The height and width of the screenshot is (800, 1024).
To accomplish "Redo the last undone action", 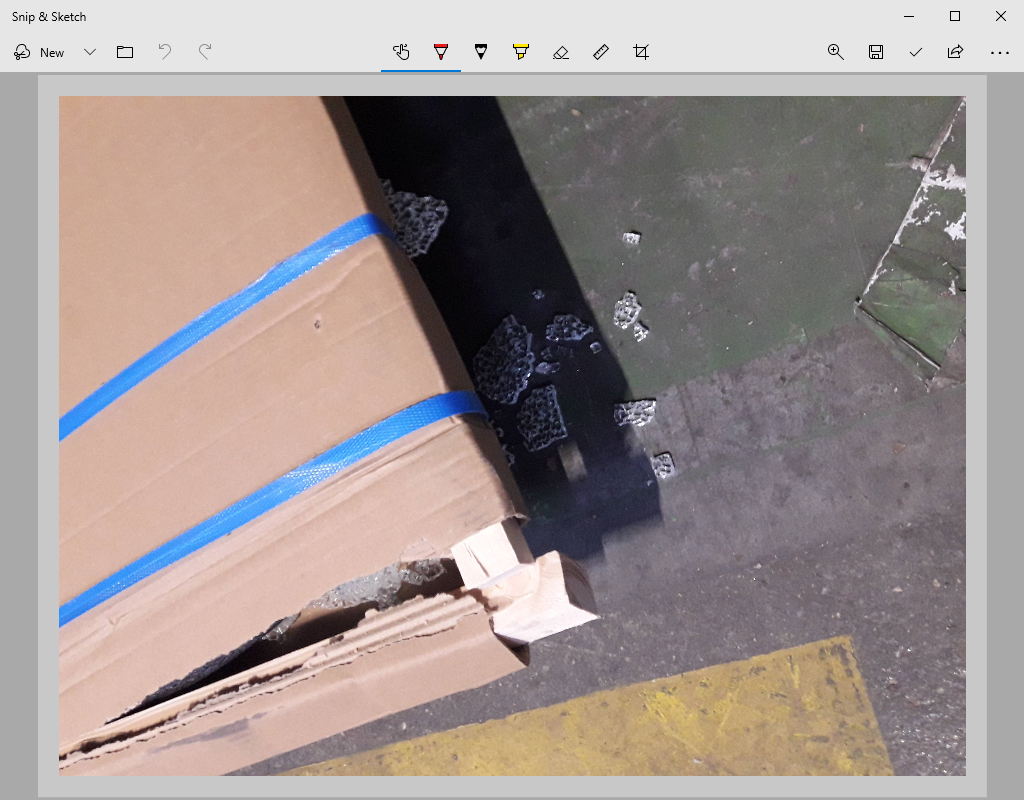I will [205, 52].
